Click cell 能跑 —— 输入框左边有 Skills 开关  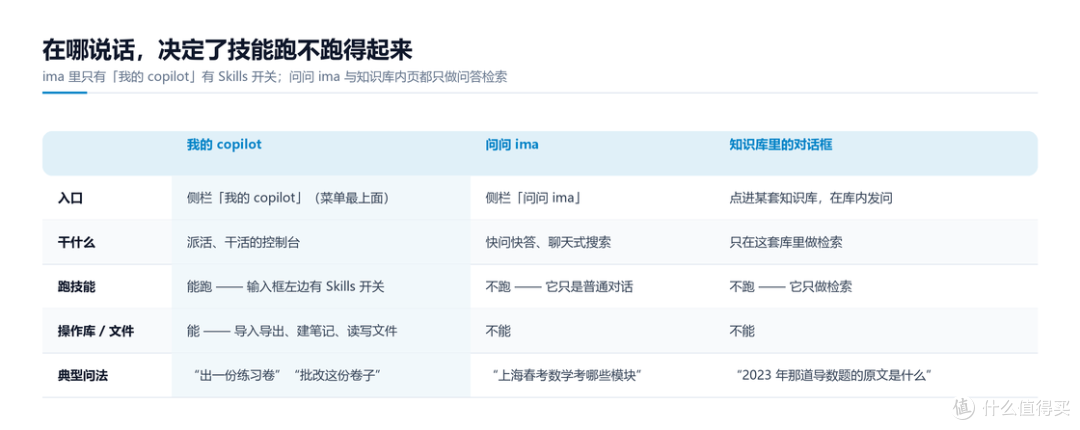point(285,287)
